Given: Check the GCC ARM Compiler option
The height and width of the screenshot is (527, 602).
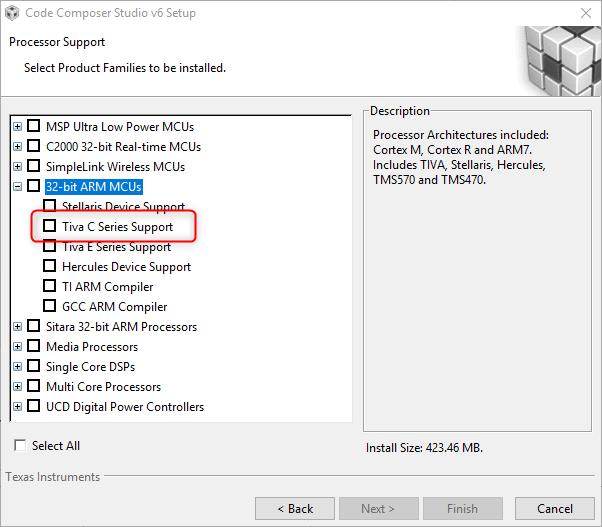Looking at the screenshot, I should pos(50,306).
